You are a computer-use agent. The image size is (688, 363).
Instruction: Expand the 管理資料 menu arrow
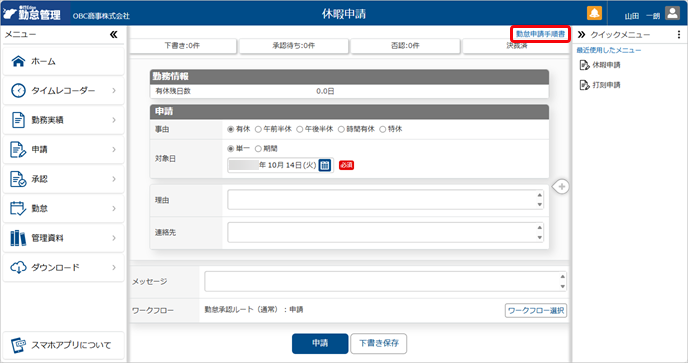pyautogui.click(x=114, y=238)
